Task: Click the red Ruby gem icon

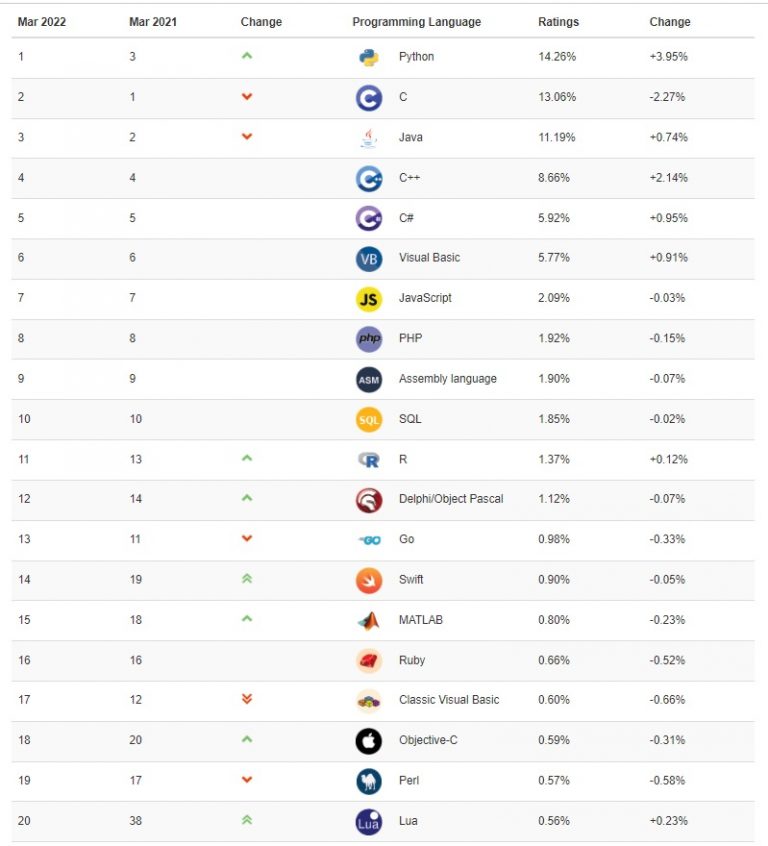Action: [x=368, y=661]
